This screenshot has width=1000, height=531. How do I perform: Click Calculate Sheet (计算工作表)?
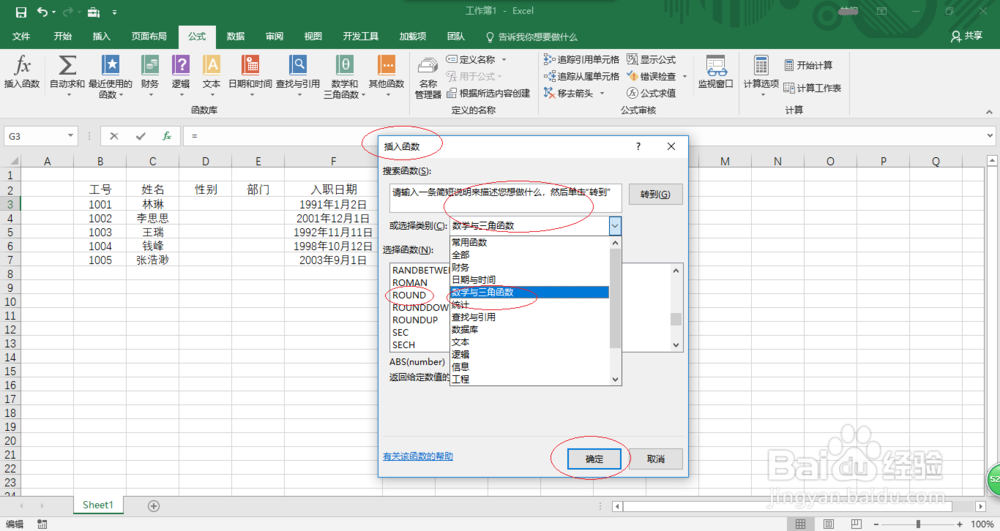[x=812, y=88]
